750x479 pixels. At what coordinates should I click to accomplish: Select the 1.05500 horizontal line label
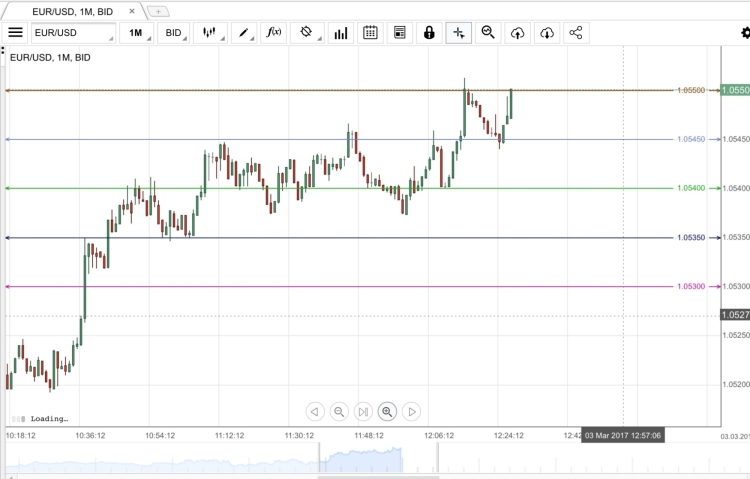click(691, 90)
